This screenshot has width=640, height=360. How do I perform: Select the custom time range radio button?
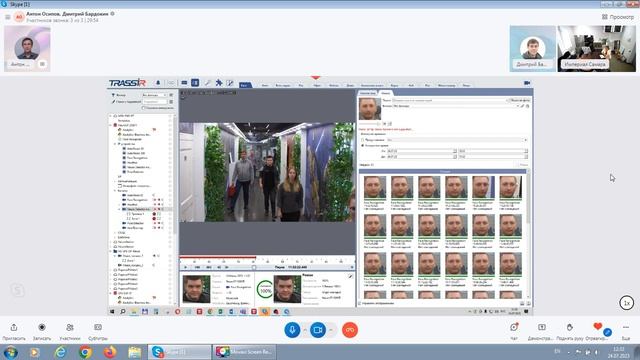click(362, 145)
